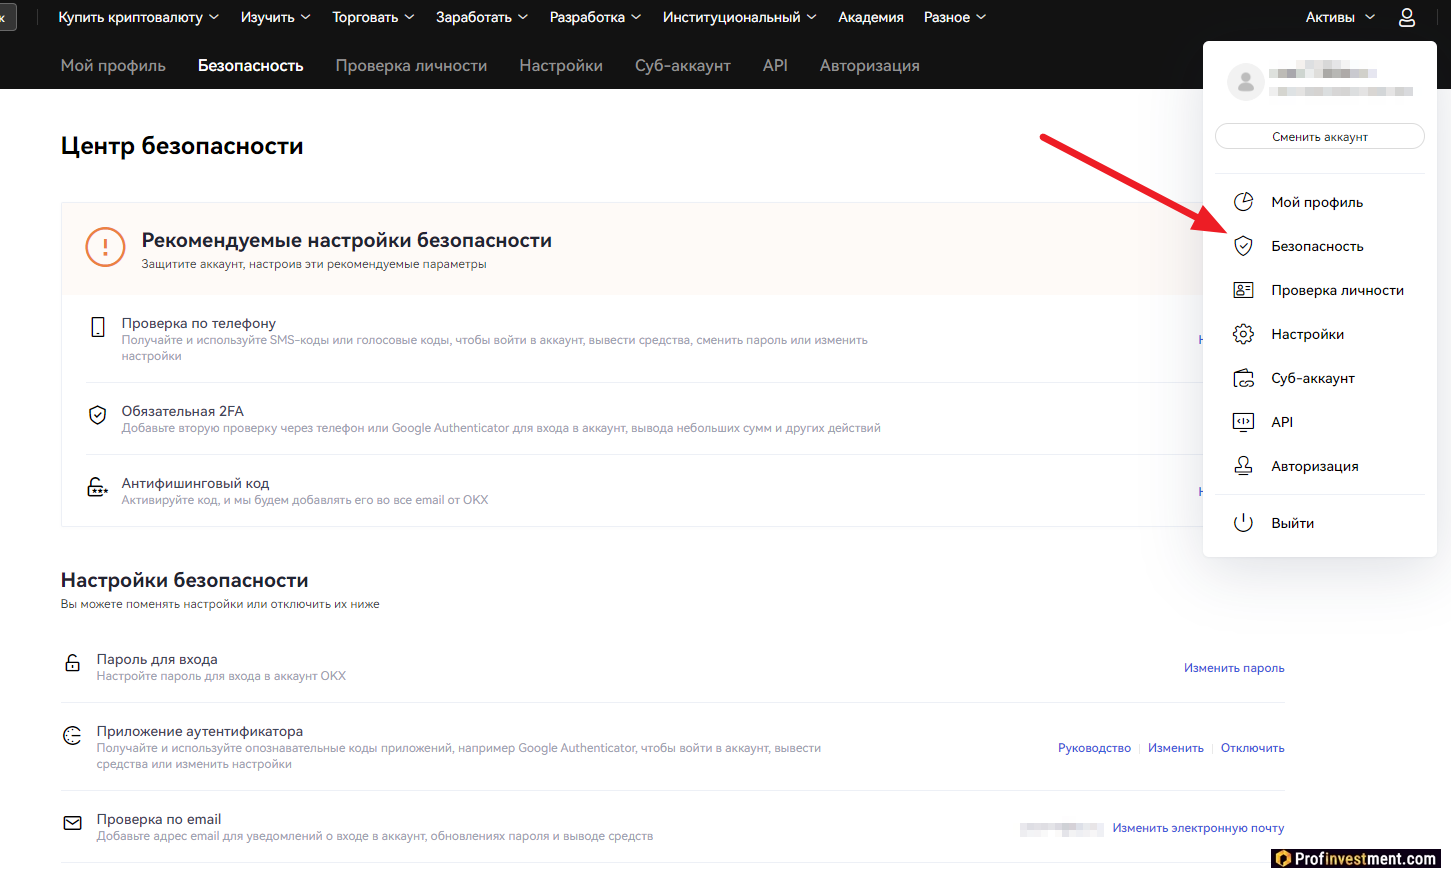Click the ID card icon for Проверка личности
The width and height of the screenshot is (1451, 878).
click(1243, 290)
